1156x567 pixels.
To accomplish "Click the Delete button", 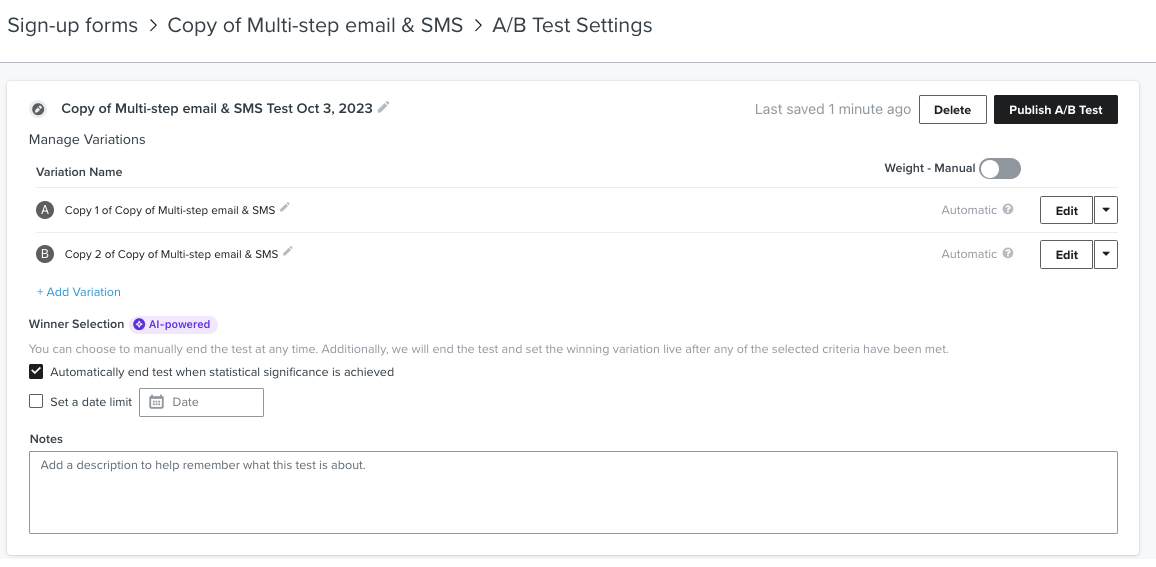I will pyautogui.click(x=952, y=110).
